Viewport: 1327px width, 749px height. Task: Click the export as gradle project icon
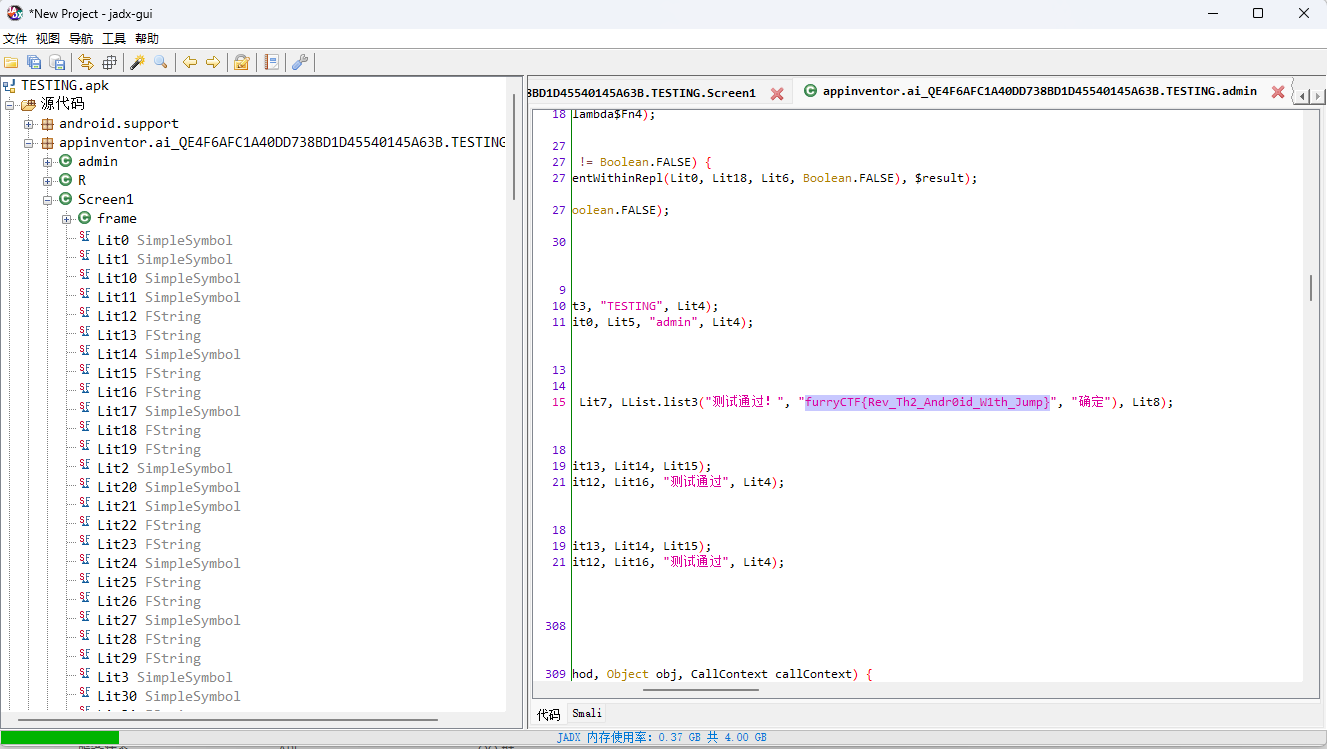(x=58, y=62)
